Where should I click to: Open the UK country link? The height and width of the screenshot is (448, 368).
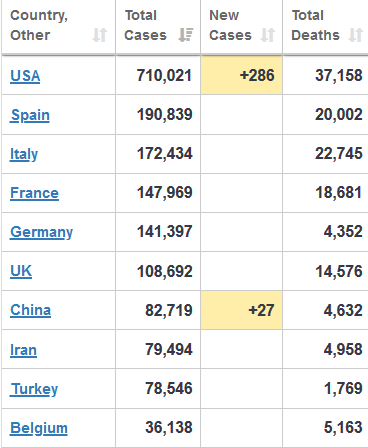click(21, 271)
